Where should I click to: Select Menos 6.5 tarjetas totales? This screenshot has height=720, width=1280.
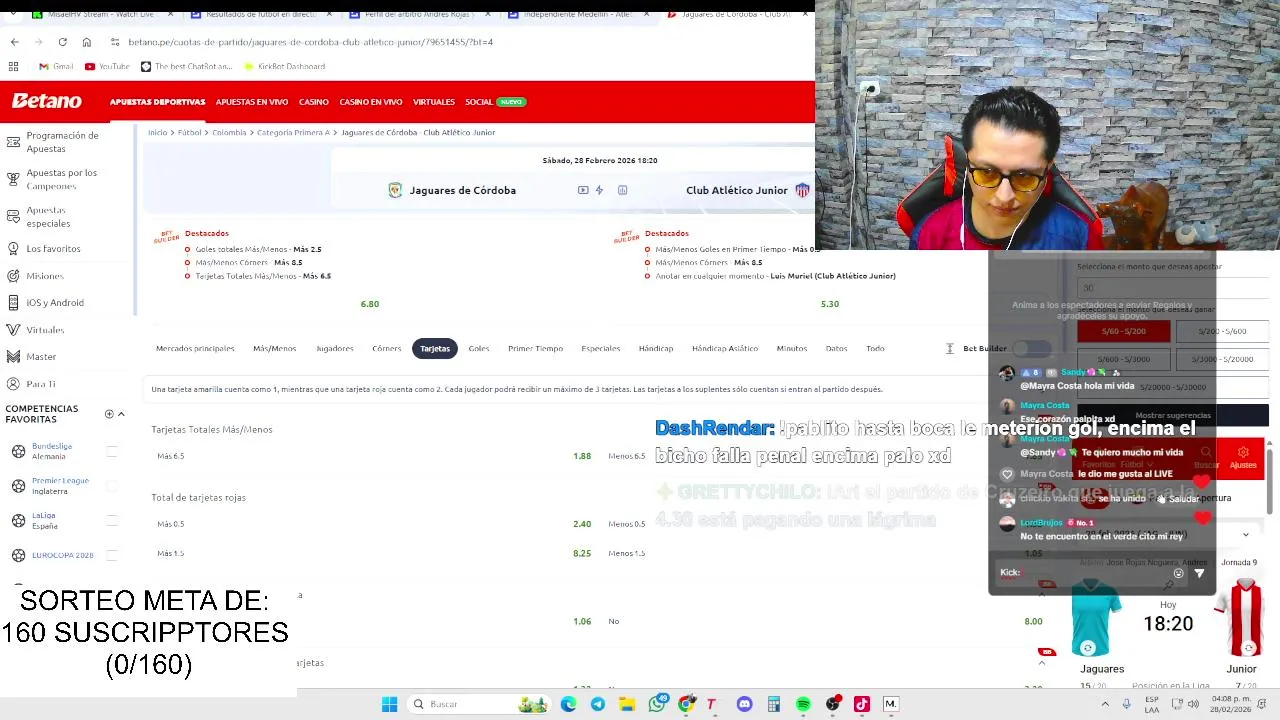coord(627,456)
